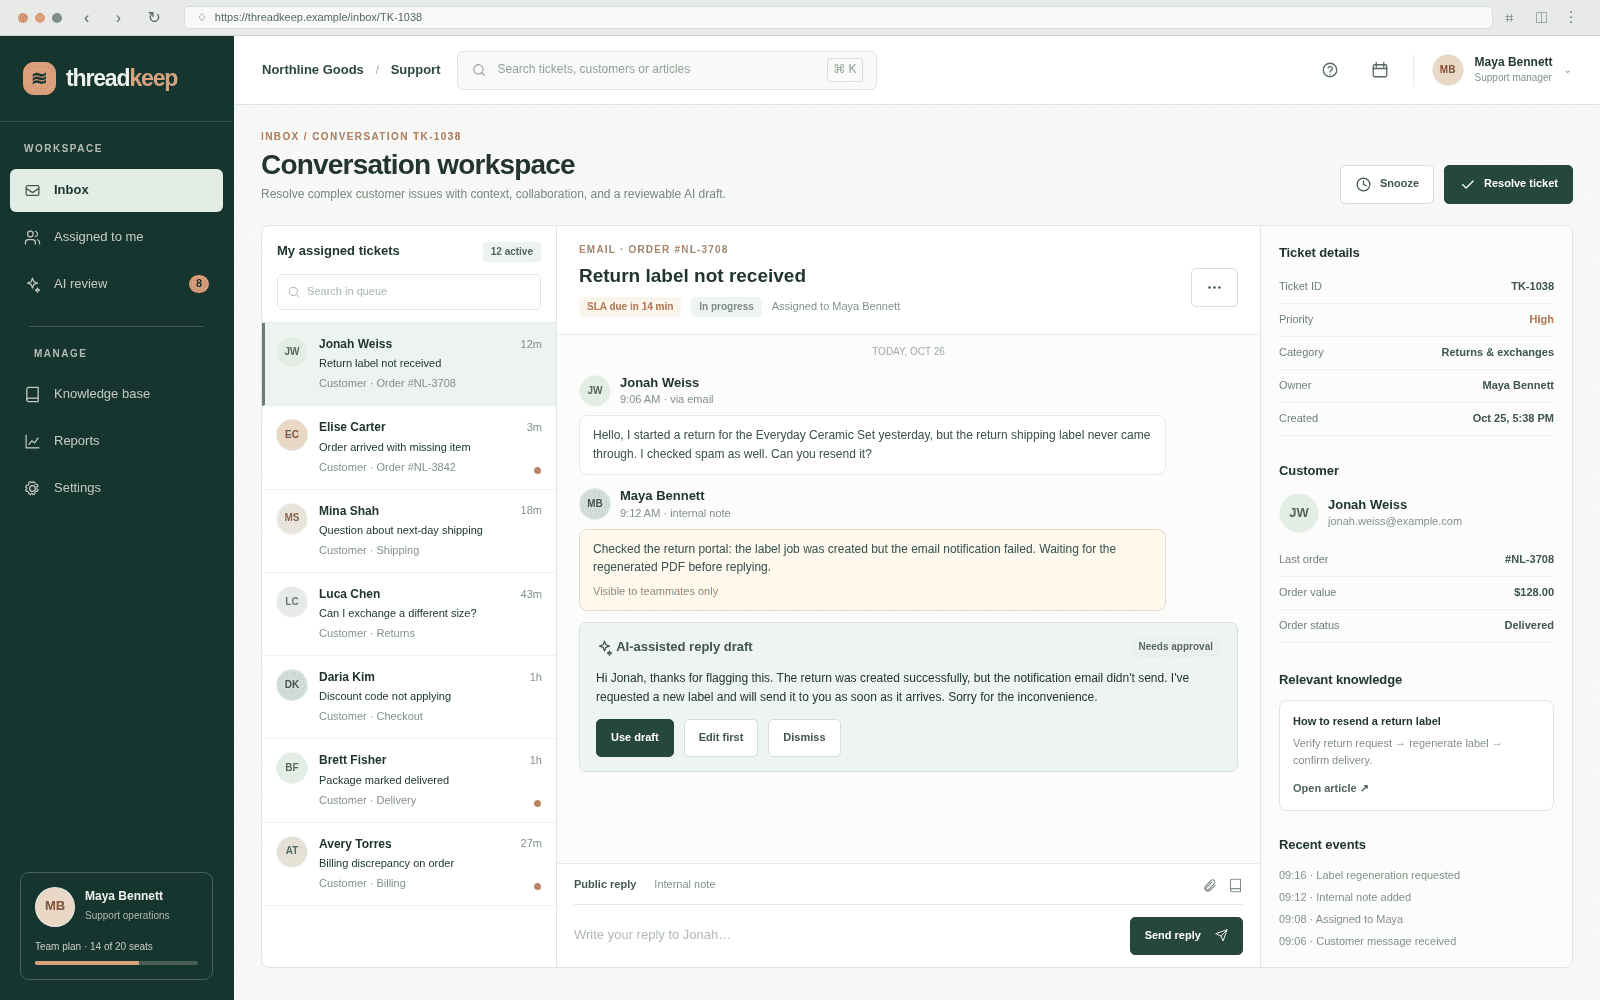Open the three-dot ticket actions menu
The width and height of the screenshot is (1600, 1000).
[x=1214, y=287]
